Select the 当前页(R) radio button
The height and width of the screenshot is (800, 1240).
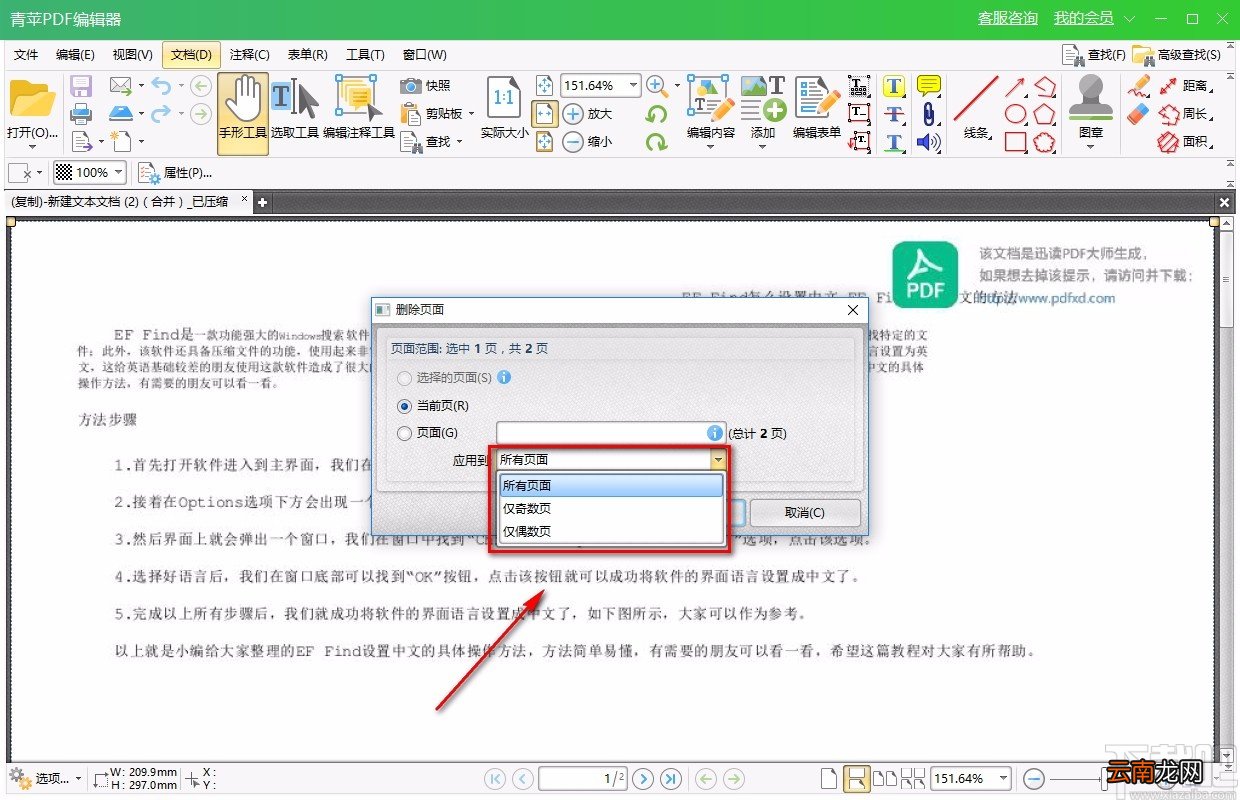404,406
